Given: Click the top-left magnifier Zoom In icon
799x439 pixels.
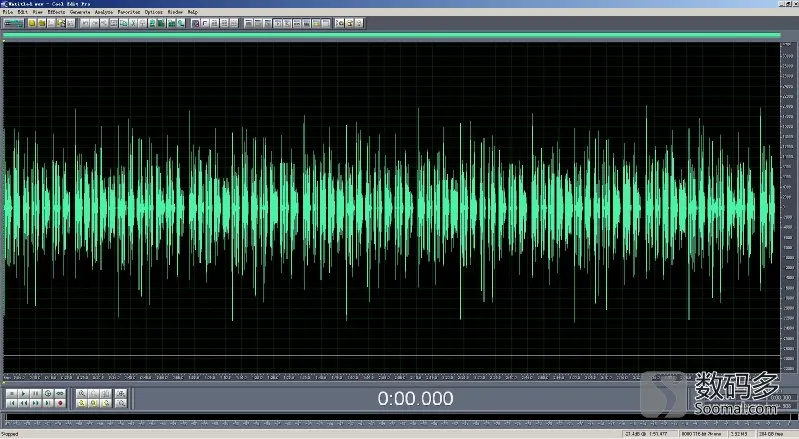Looking at the screenshot, I should [82, 394].
